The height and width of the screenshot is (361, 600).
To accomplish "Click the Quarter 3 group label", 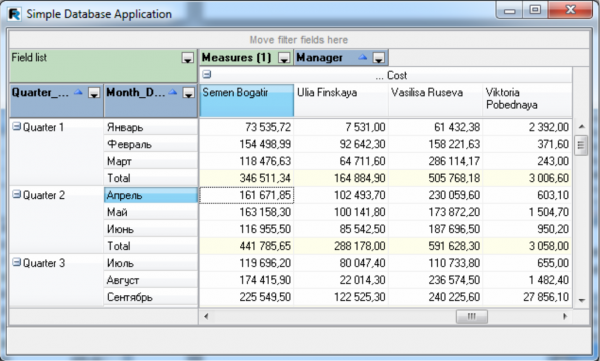I will point(44,263).
